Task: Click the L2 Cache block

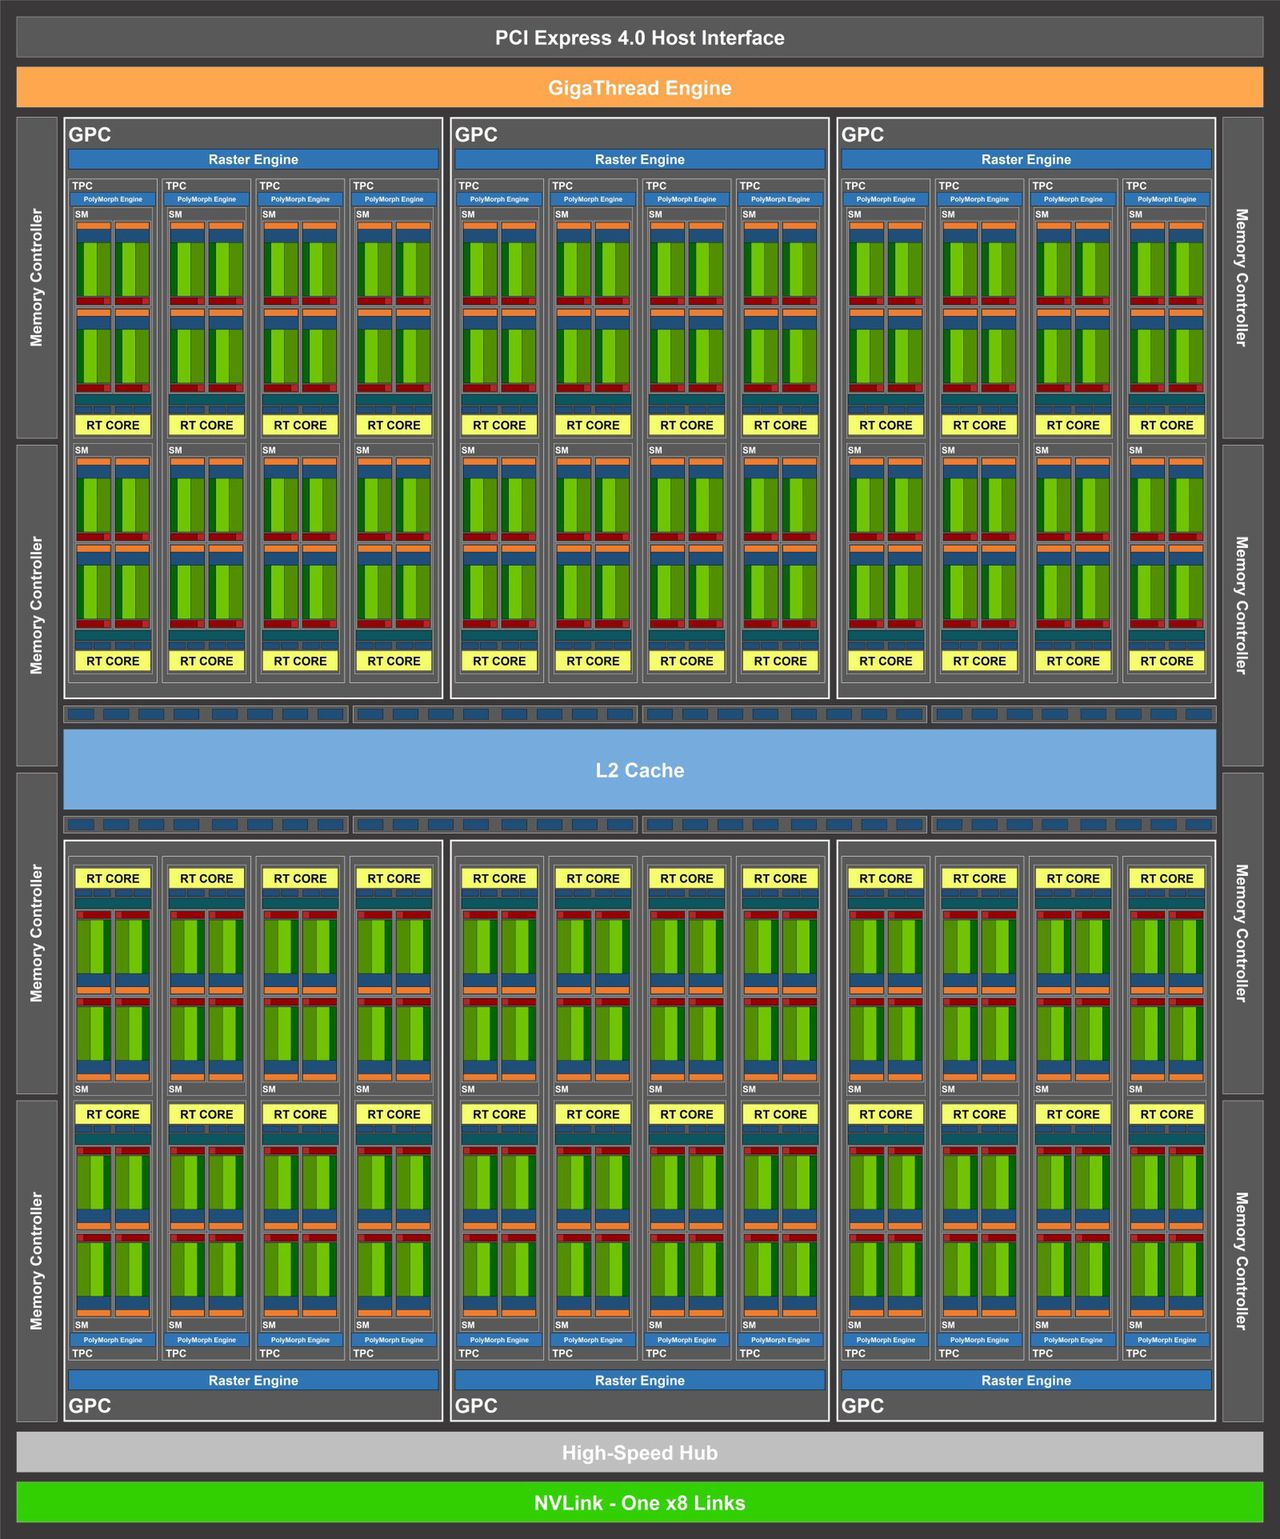Action: [640, 769]
